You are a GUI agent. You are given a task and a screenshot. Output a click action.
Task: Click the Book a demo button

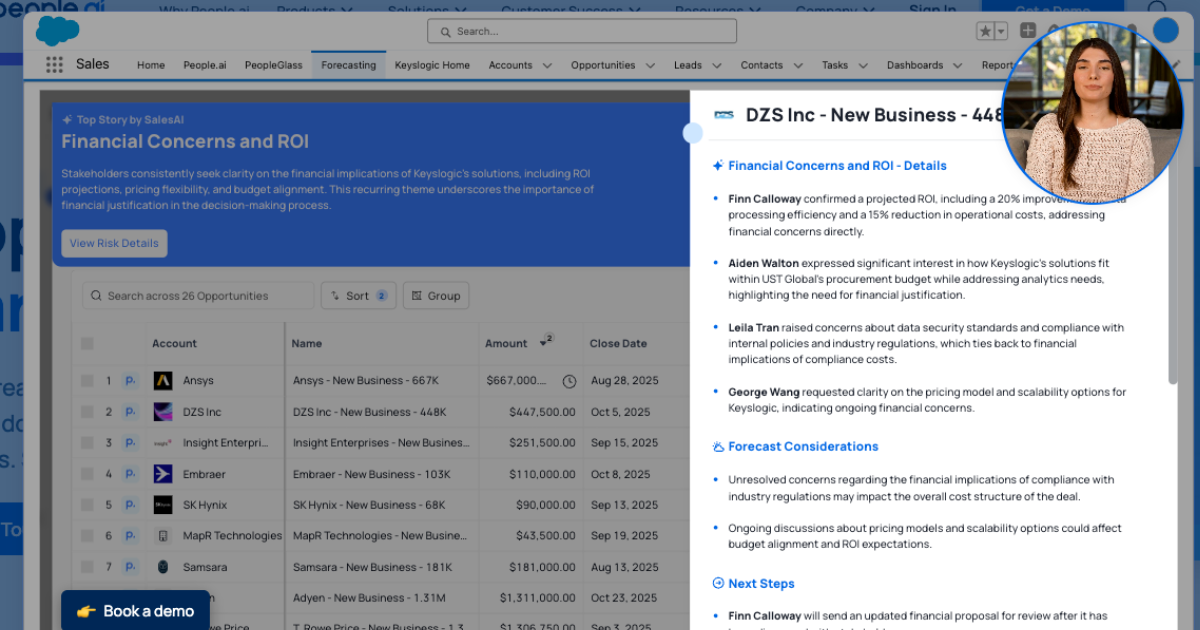[x=136, y=611]
